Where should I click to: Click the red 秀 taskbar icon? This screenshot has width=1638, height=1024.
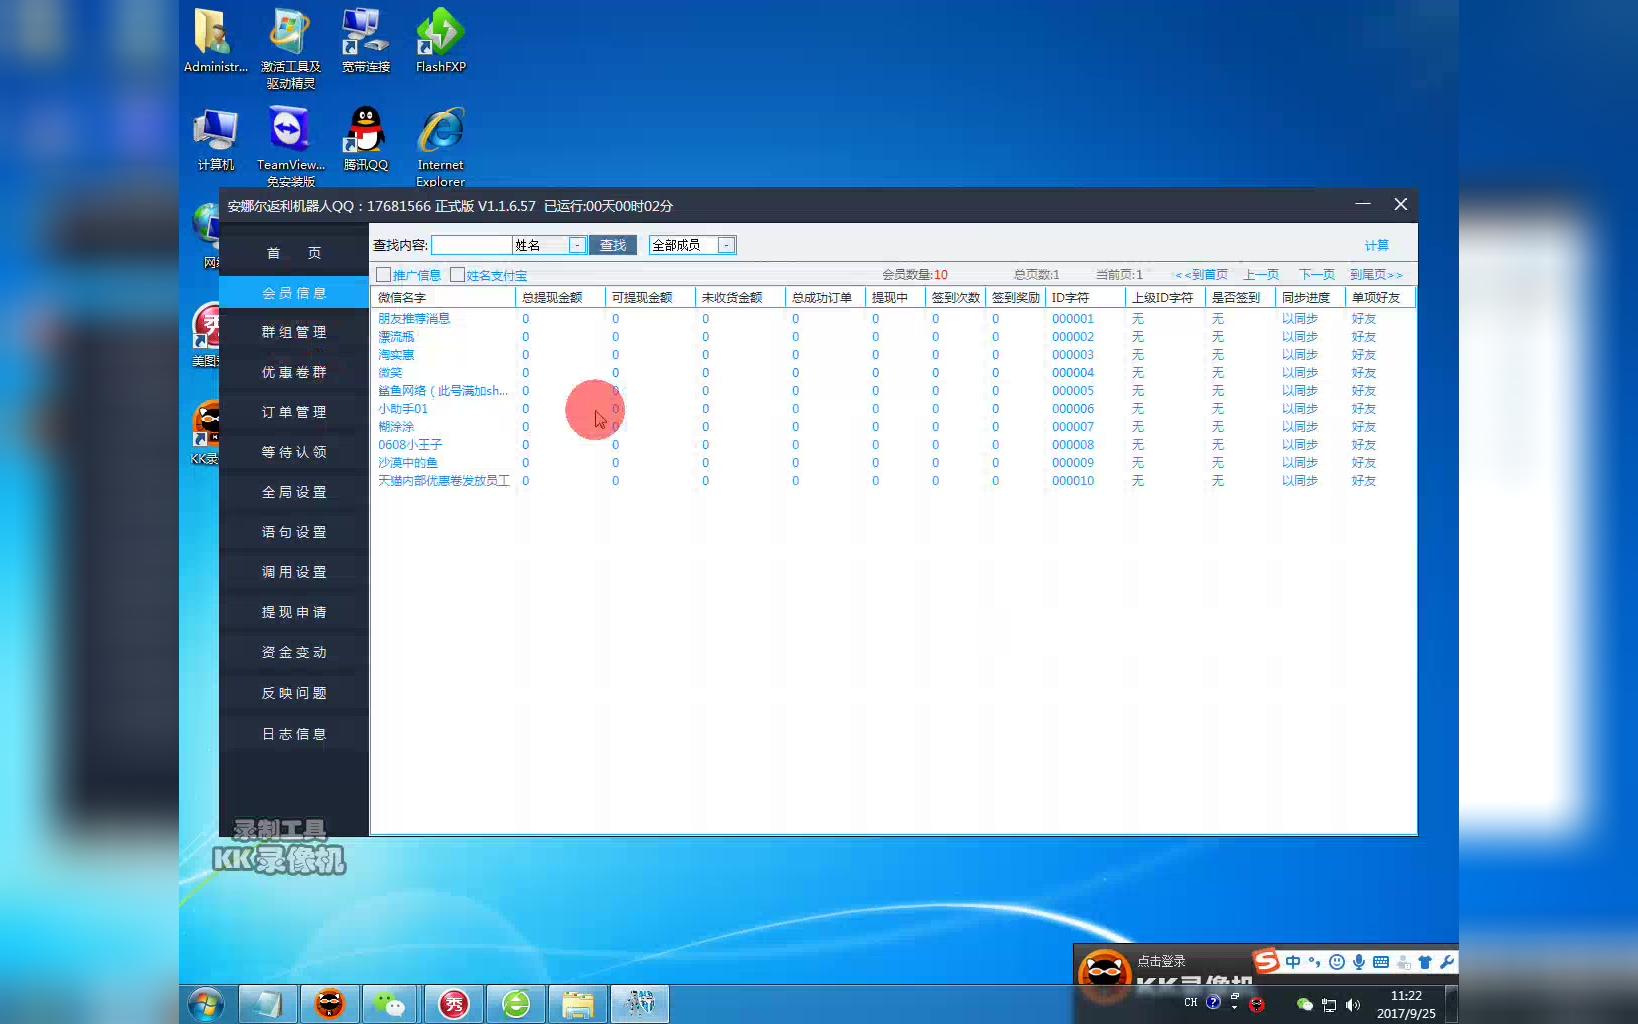(454, 1004)
